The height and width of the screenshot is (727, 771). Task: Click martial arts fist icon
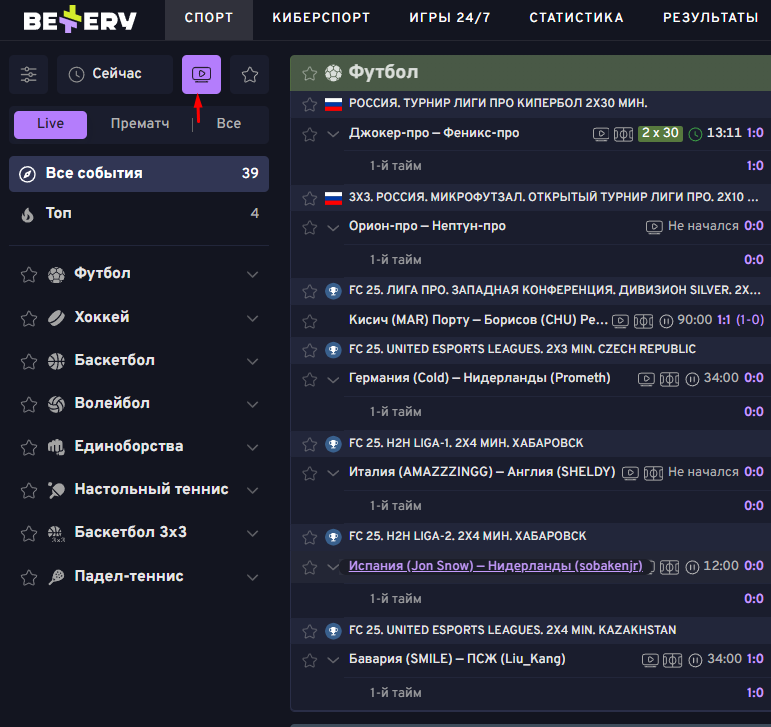coord(56,447)
